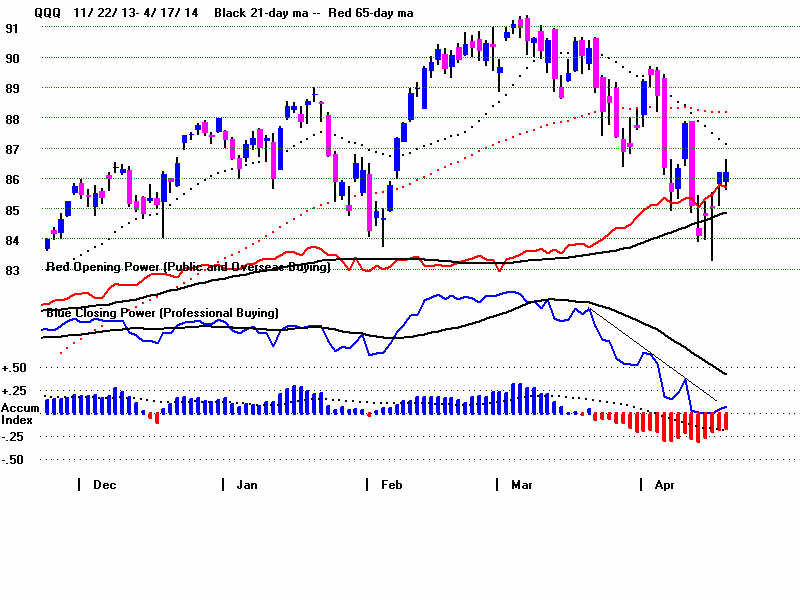
Task: Click the -.25 accumulation scale label
Action: (x=14, y=437)
